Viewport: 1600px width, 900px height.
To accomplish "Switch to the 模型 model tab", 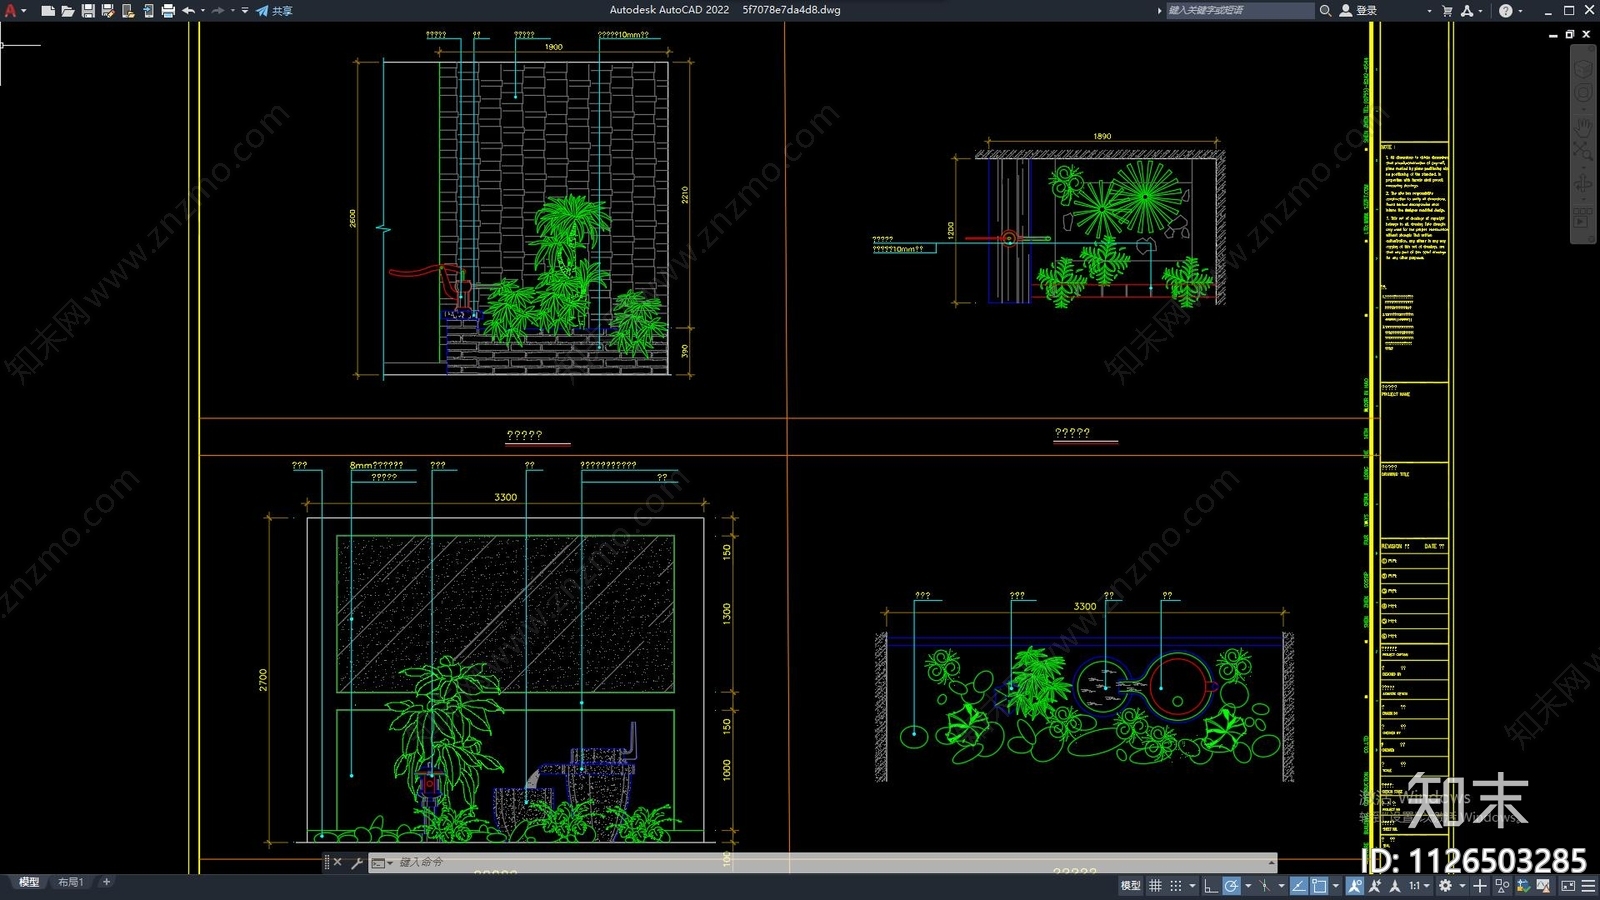I will [x=29, y=882].
